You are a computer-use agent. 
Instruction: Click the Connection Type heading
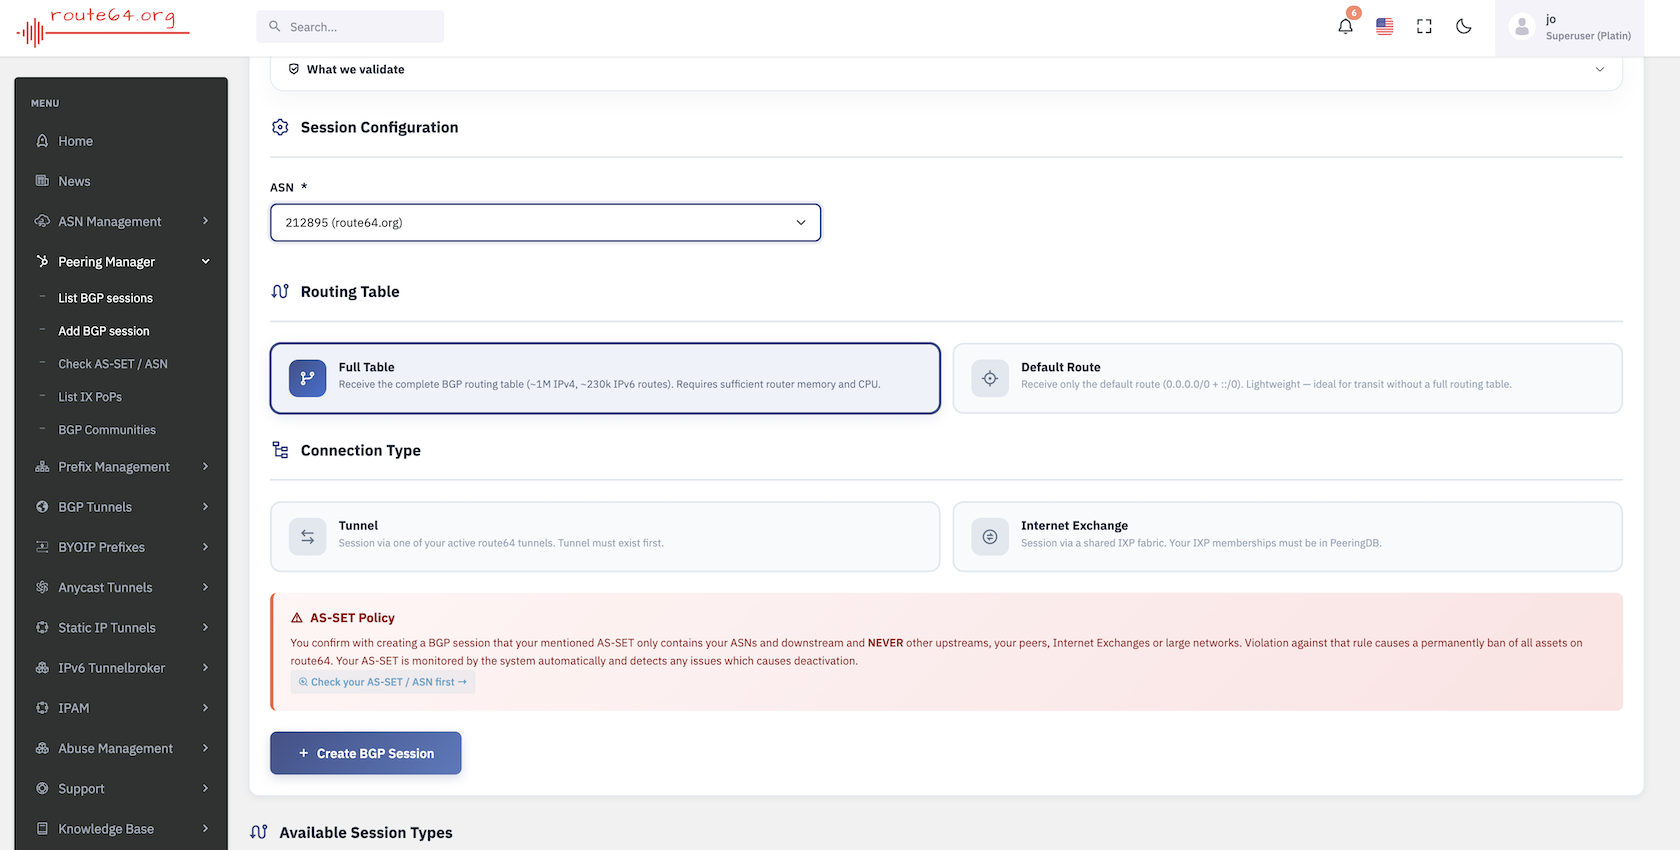click(x=361, y=451)
